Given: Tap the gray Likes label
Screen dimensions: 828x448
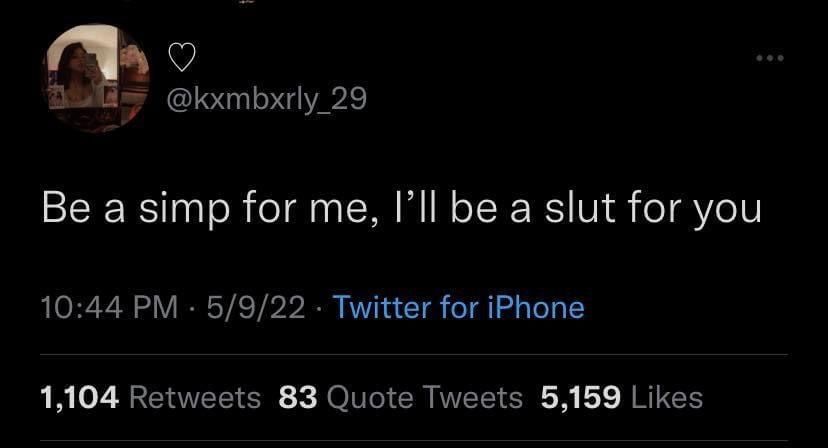Looking at the screenshot, I should coord(667,397).
